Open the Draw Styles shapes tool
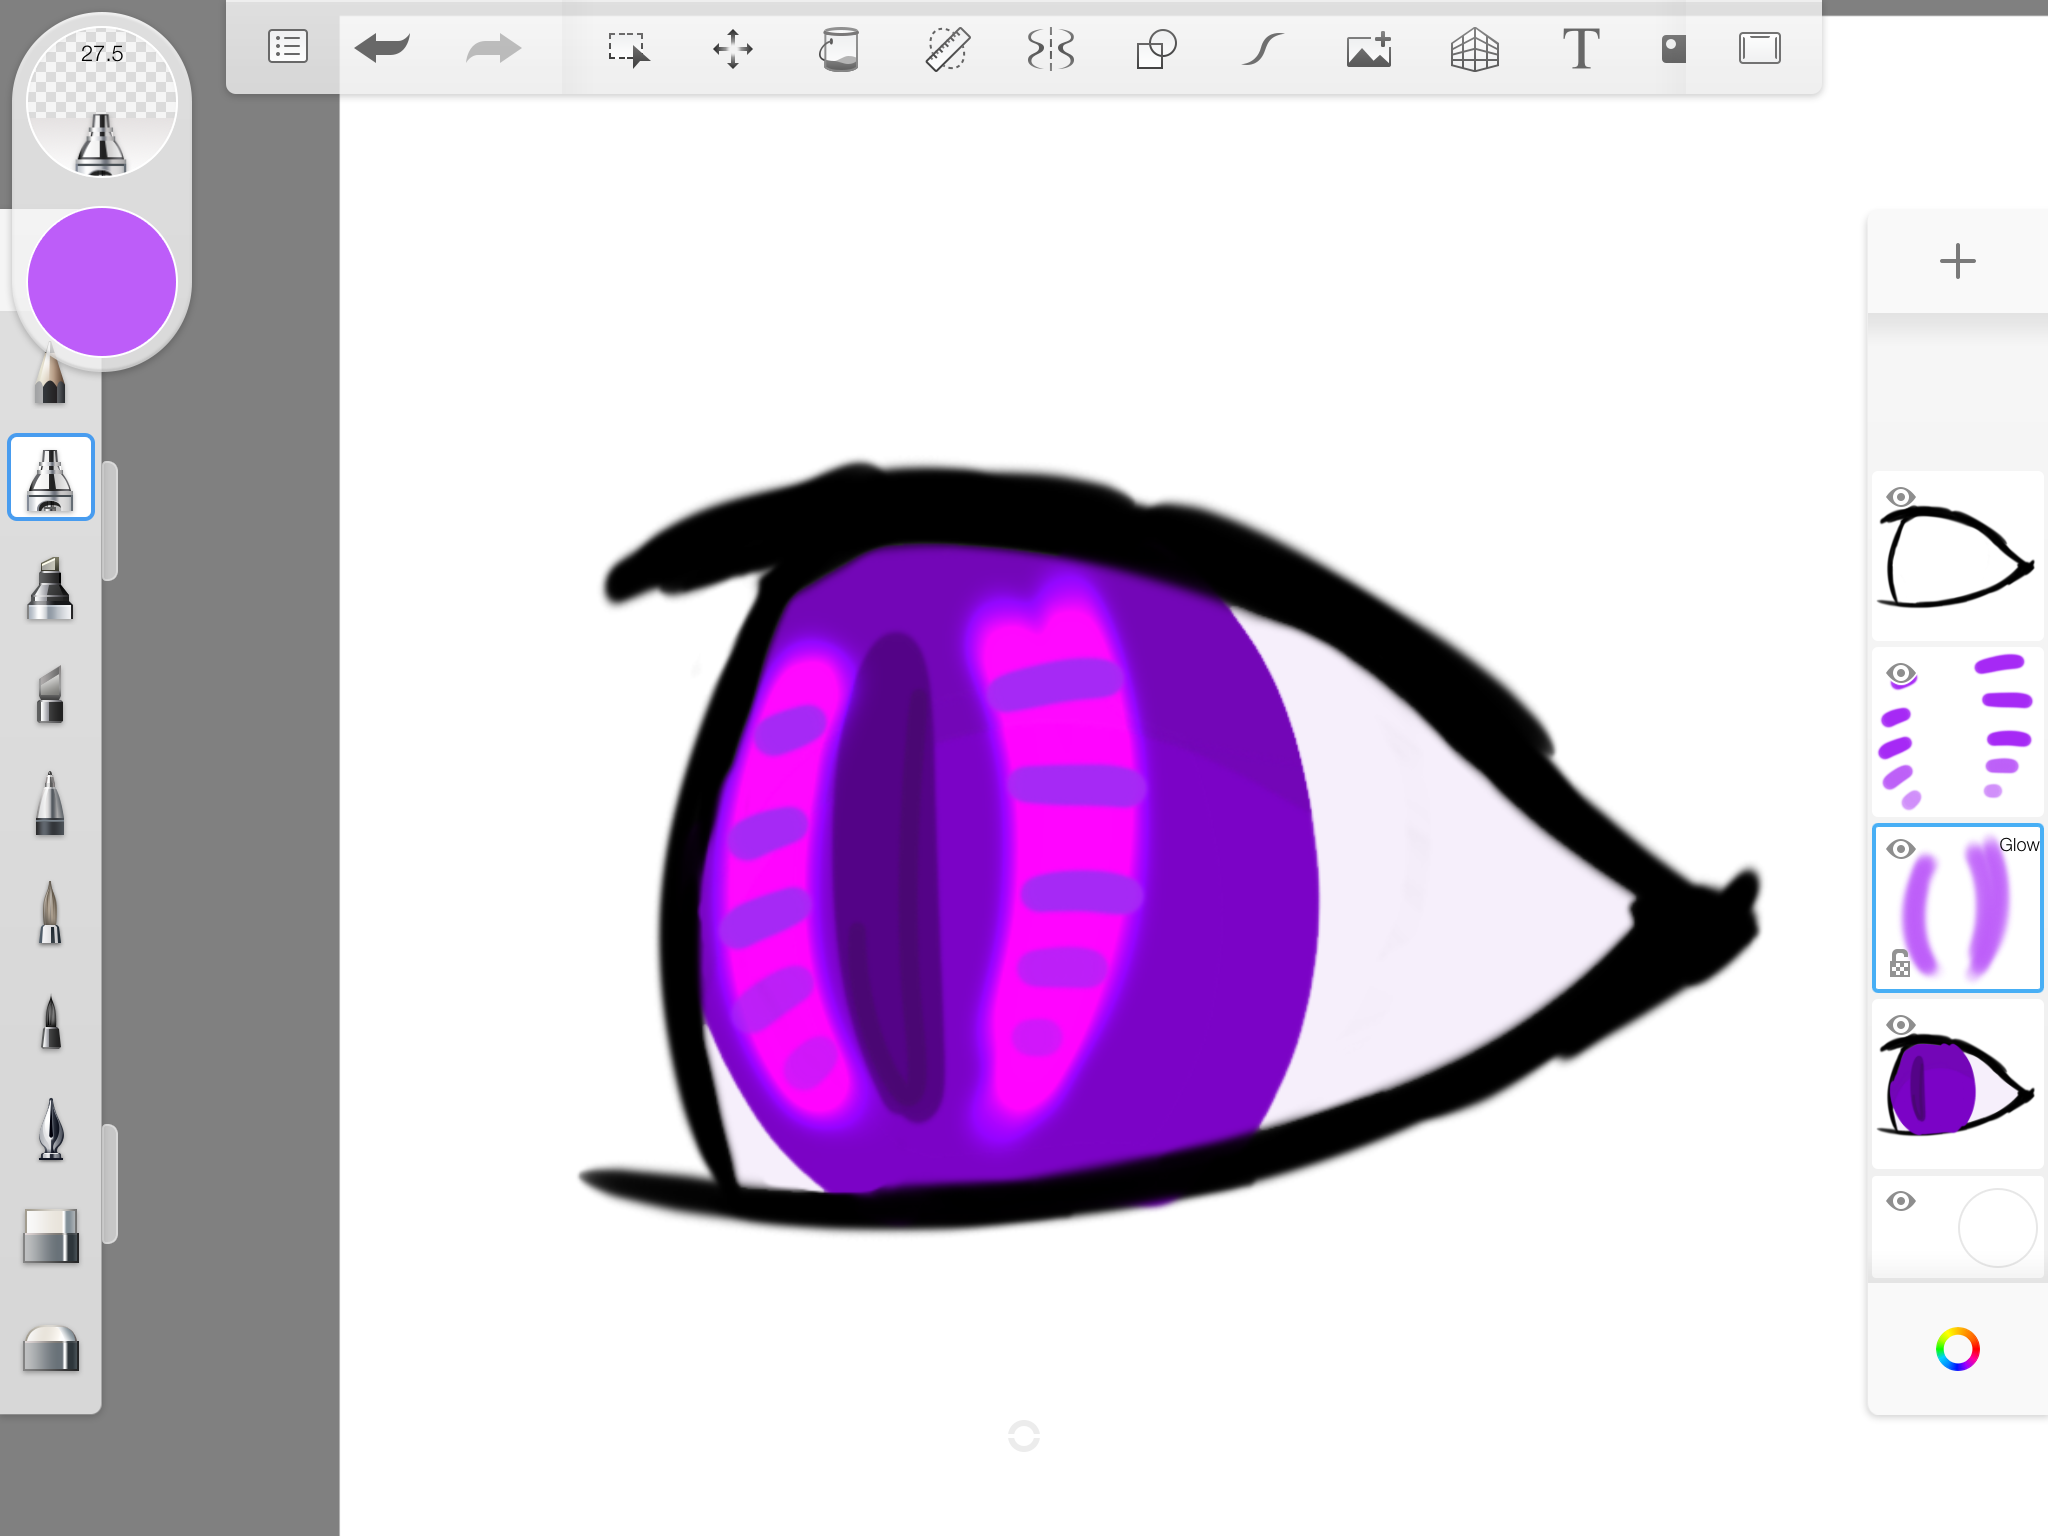2048x1536 pixels. pos(1156,48)
